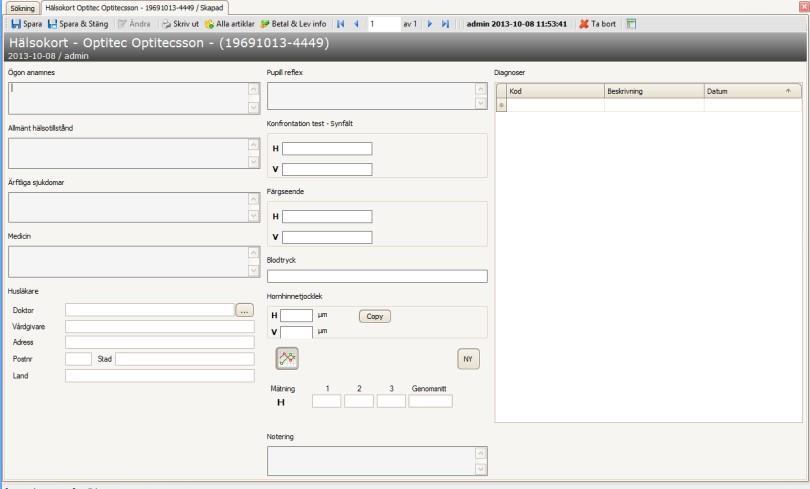Viewport: 810px width, 489px height.
Task: Open the graph chart icon button
Action: [x=287, y=358]
